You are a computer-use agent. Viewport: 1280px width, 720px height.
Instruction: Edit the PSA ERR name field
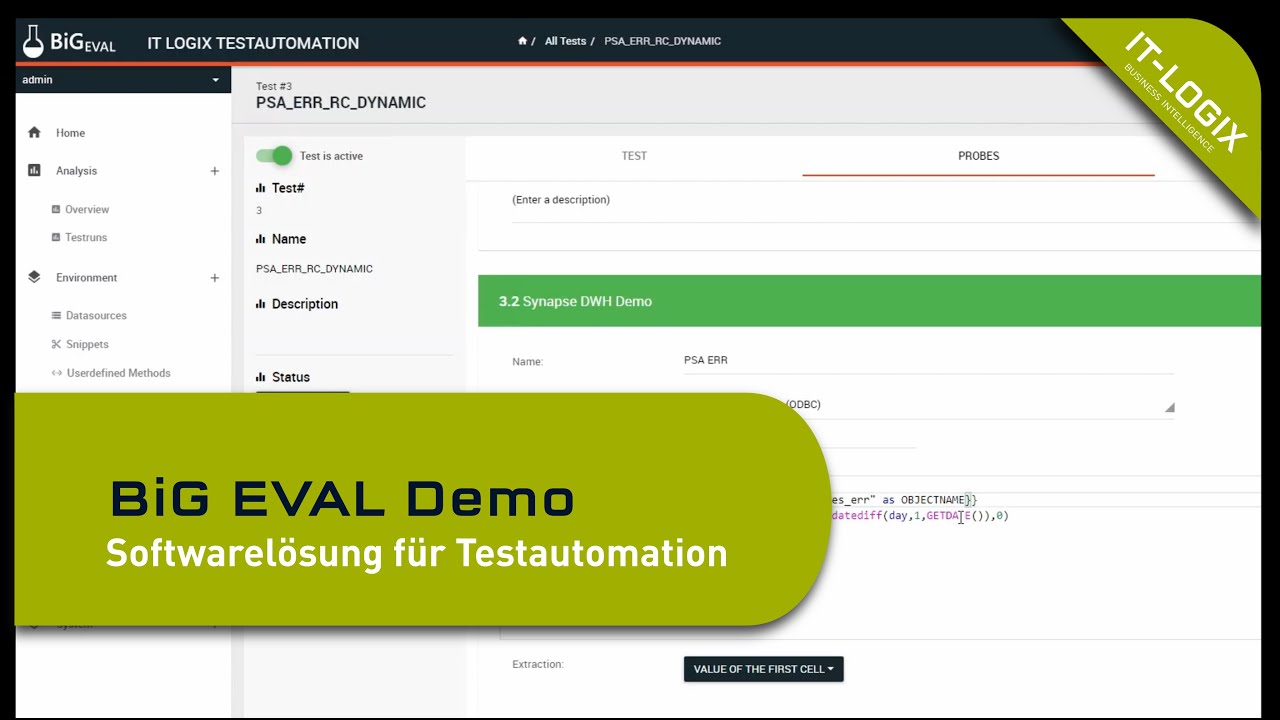928,360
